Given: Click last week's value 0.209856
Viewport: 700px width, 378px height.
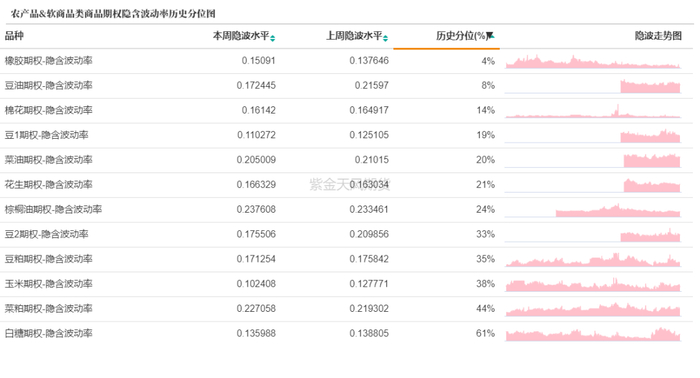Looking at the screenshot, I should point(369,234).
